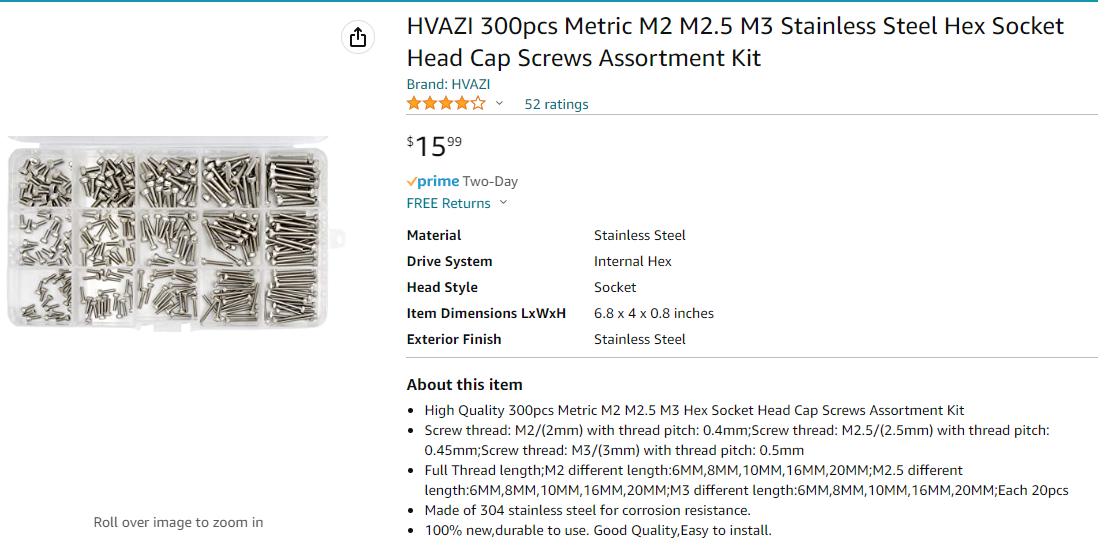Click the "Full Thread length" bullet point
This screenshot has height=551, width=1098.
pyautogui.click(x=746, y=480)
